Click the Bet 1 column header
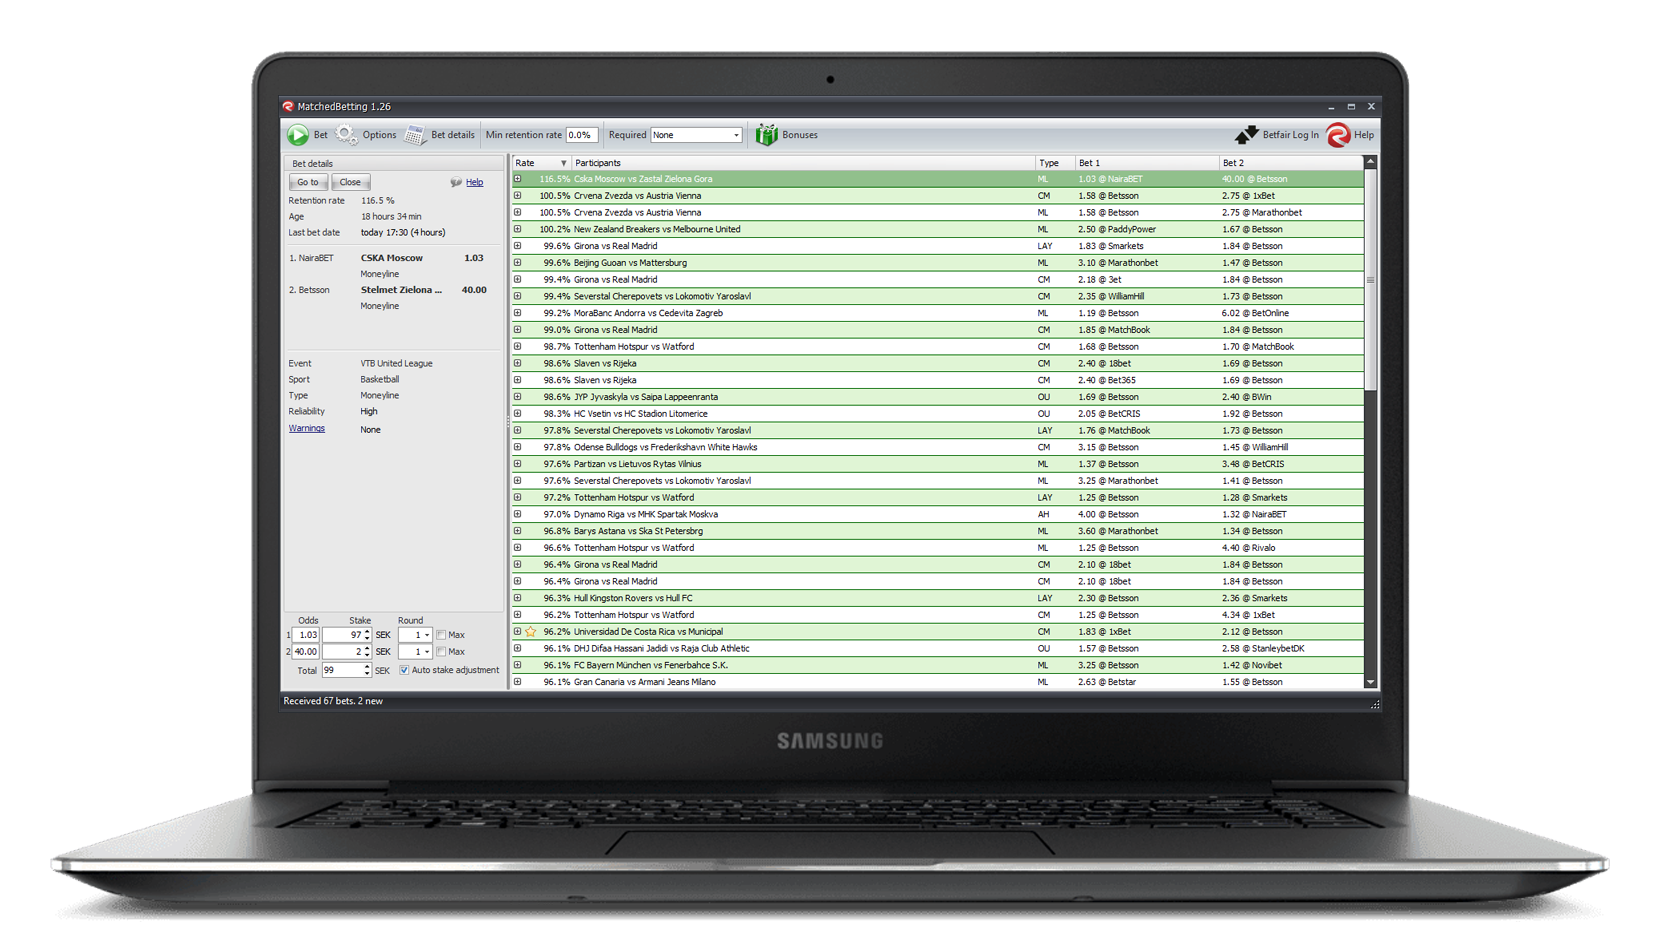The width and height of the screenshot is (1669, 950). pyautogui.click(x=1147, y=163)
